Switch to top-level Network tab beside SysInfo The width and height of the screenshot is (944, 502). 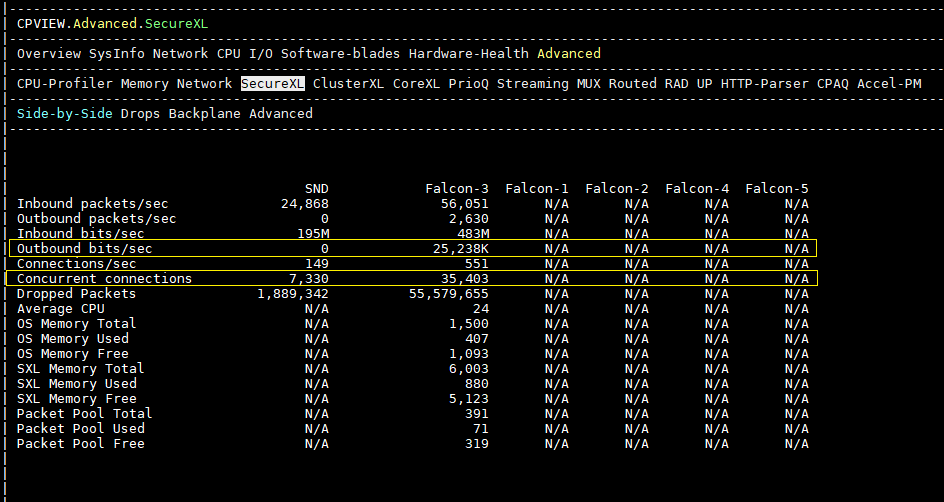coord(181,54)
